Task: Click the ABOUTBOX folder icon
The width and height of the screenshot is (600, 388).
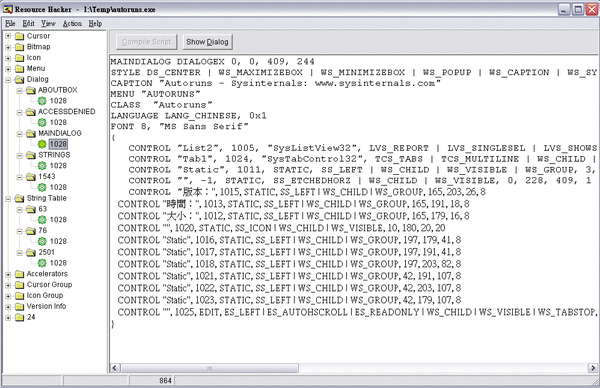Action: [x=31, y=90]
